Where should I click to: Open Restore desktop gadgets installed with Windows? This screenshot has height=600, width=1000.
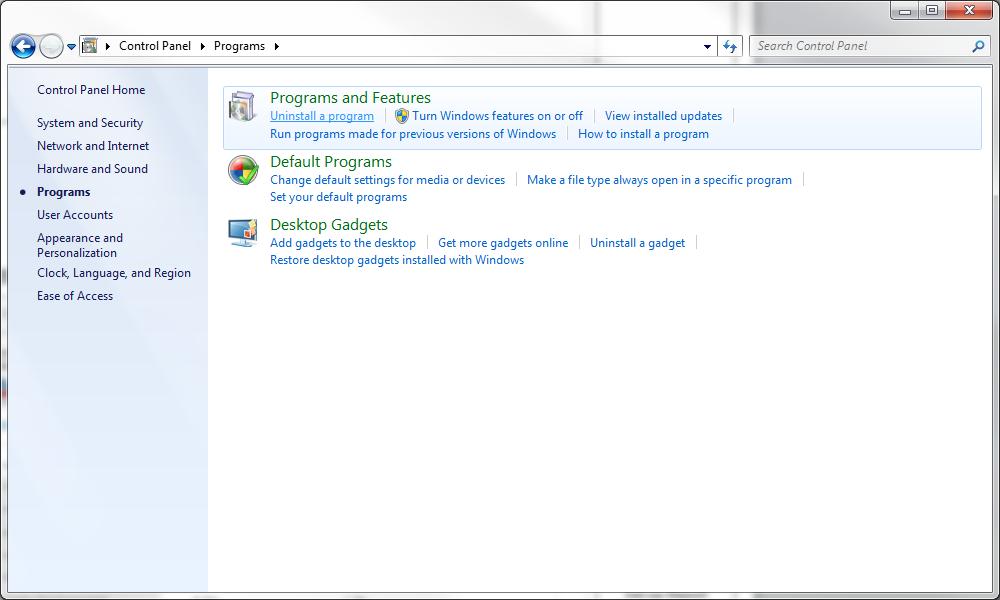(397, 260)
